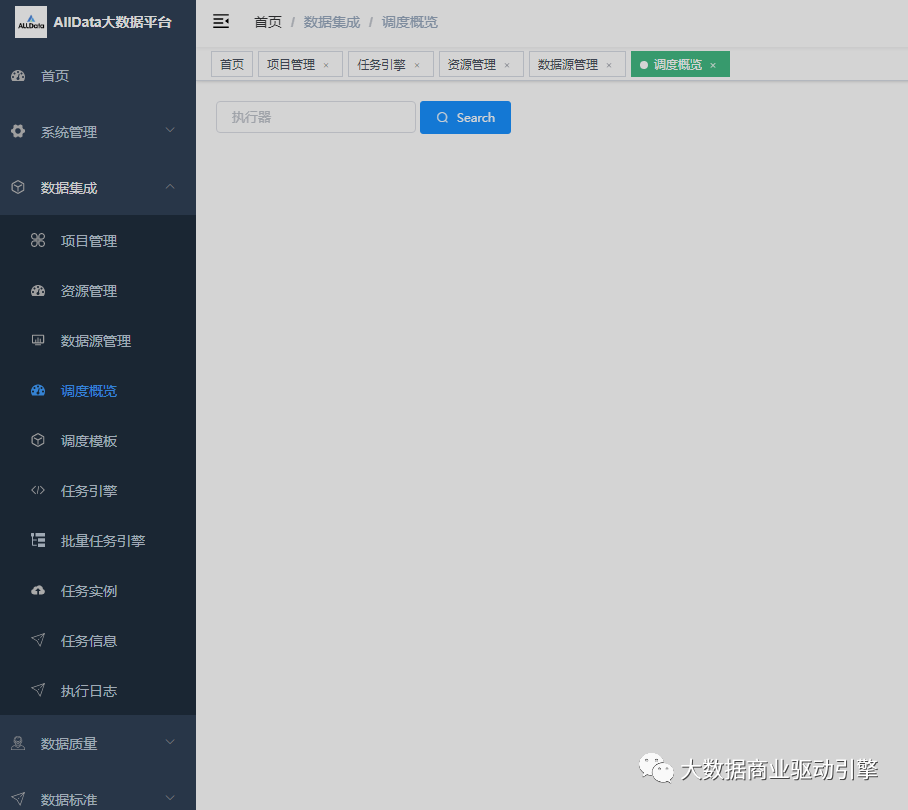Toggle the sidebar collapse hamburger icon
908x810 pixels.
221,22
